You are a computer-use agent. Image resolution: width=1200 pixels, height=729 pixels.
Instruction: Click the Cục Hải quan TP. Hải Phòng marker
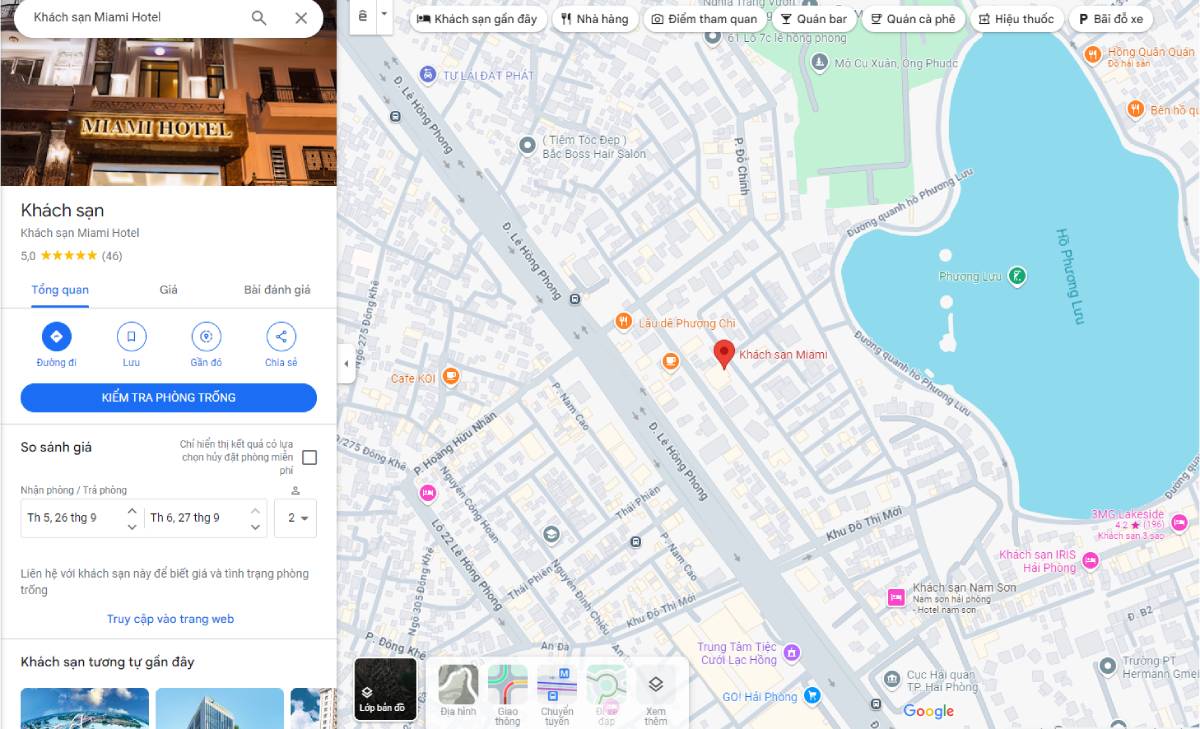[892, 680]
